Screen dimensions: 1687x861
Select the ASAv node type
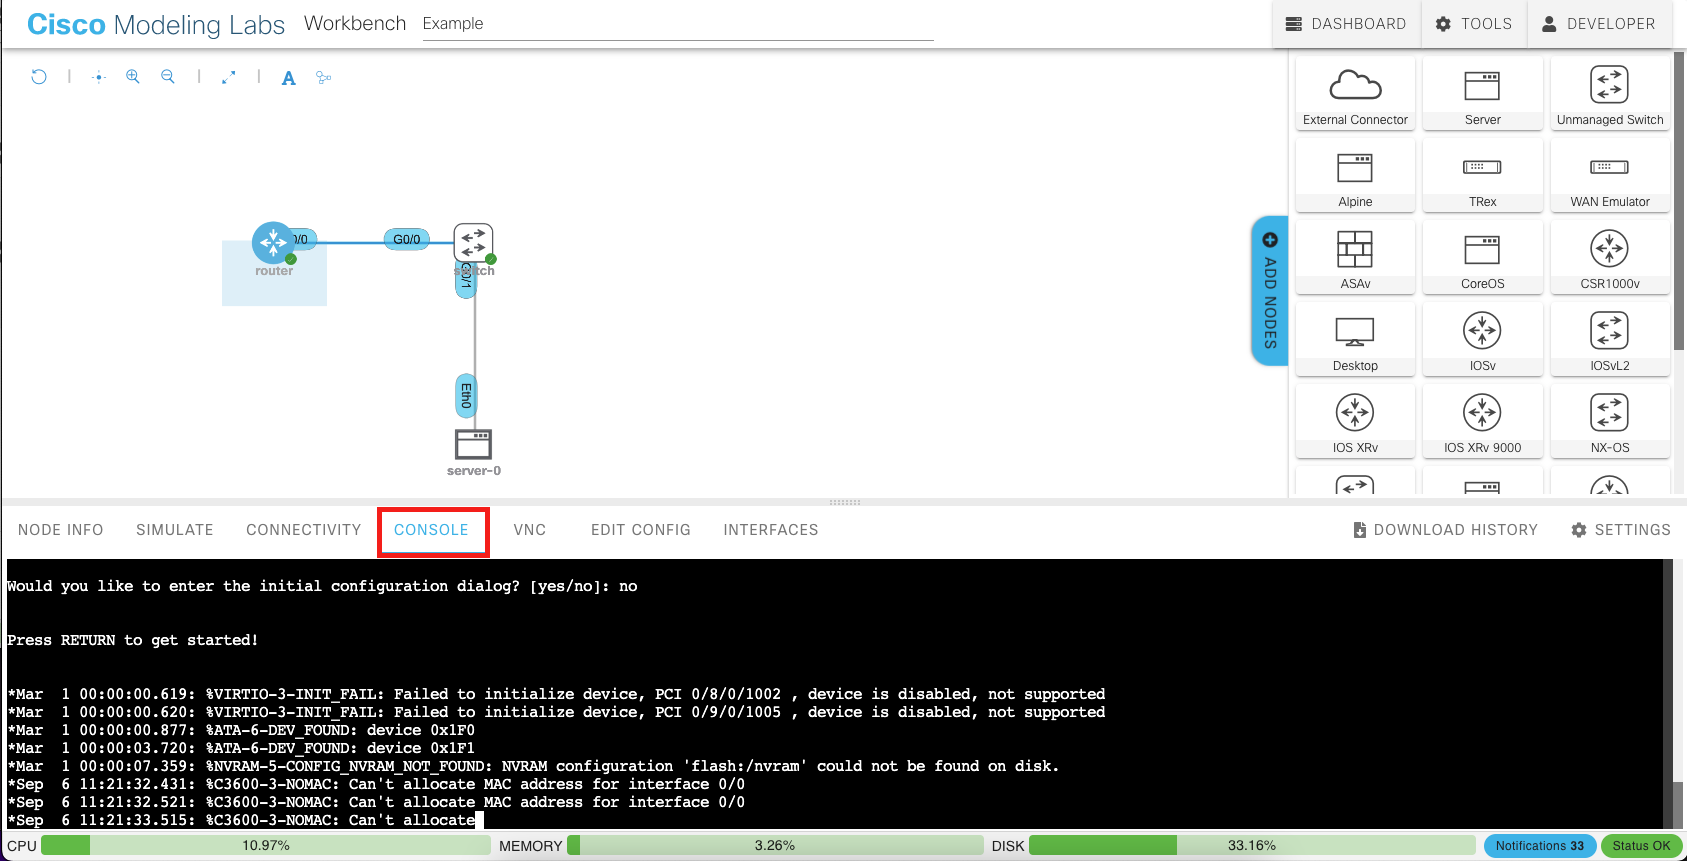click(1355, 259)
